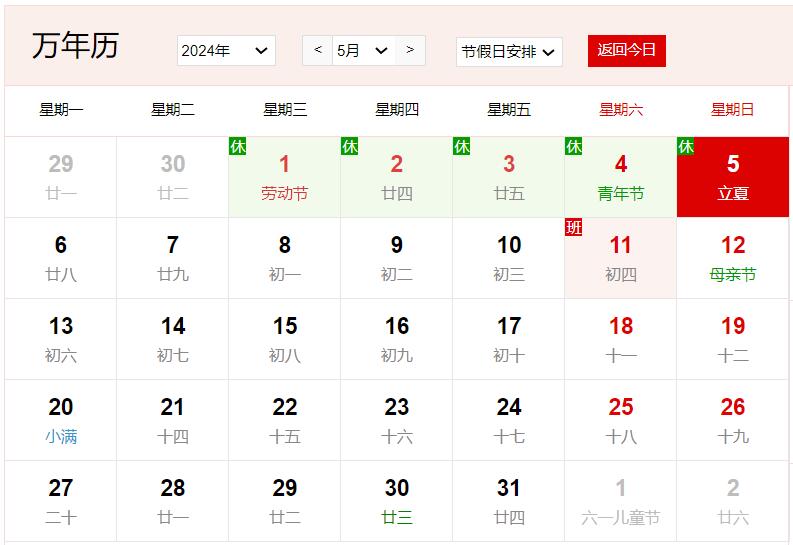Click the 返回今日 button
Screen dimensions: 793x545
626,50
